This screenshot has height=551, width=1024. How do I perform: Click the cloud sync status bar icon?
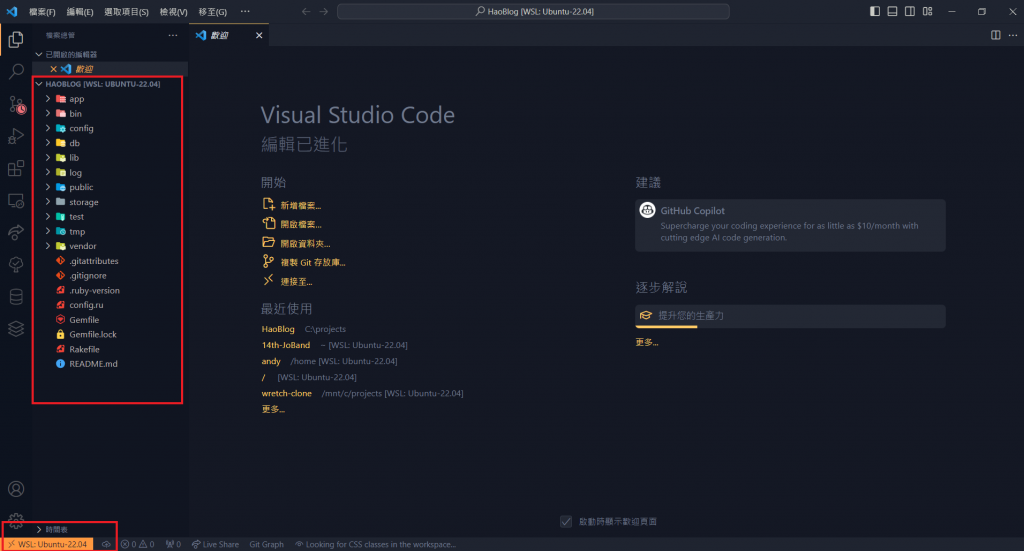click(106, 544)
